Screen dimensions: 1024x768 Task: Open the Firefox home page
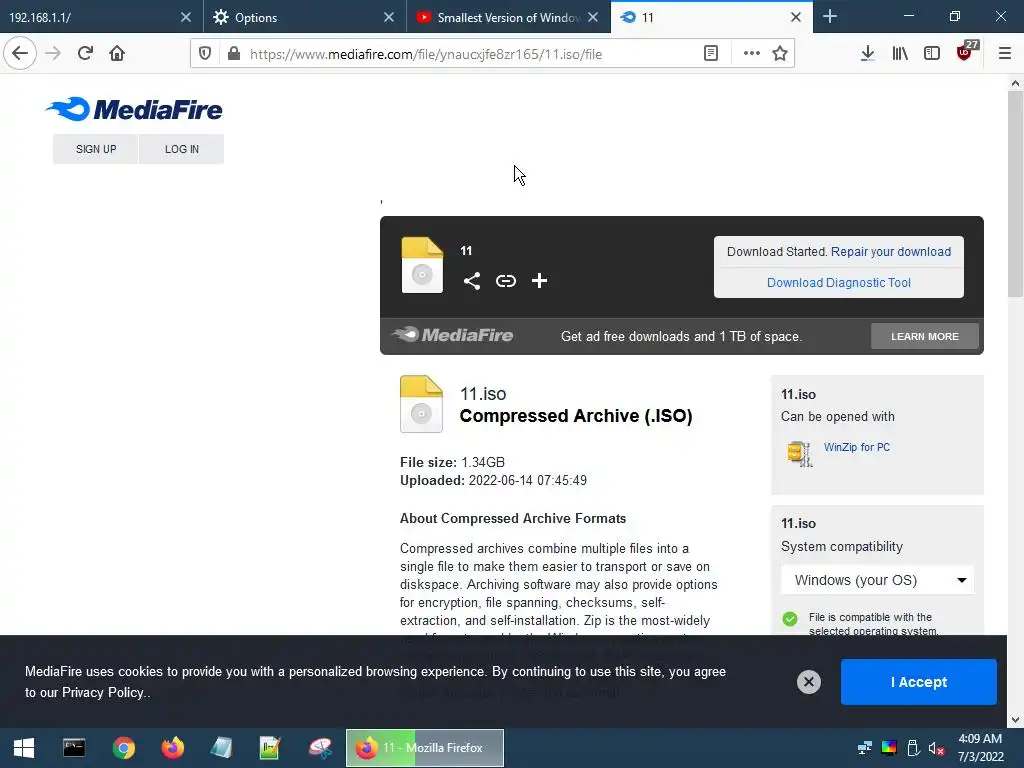pos(117,53)
